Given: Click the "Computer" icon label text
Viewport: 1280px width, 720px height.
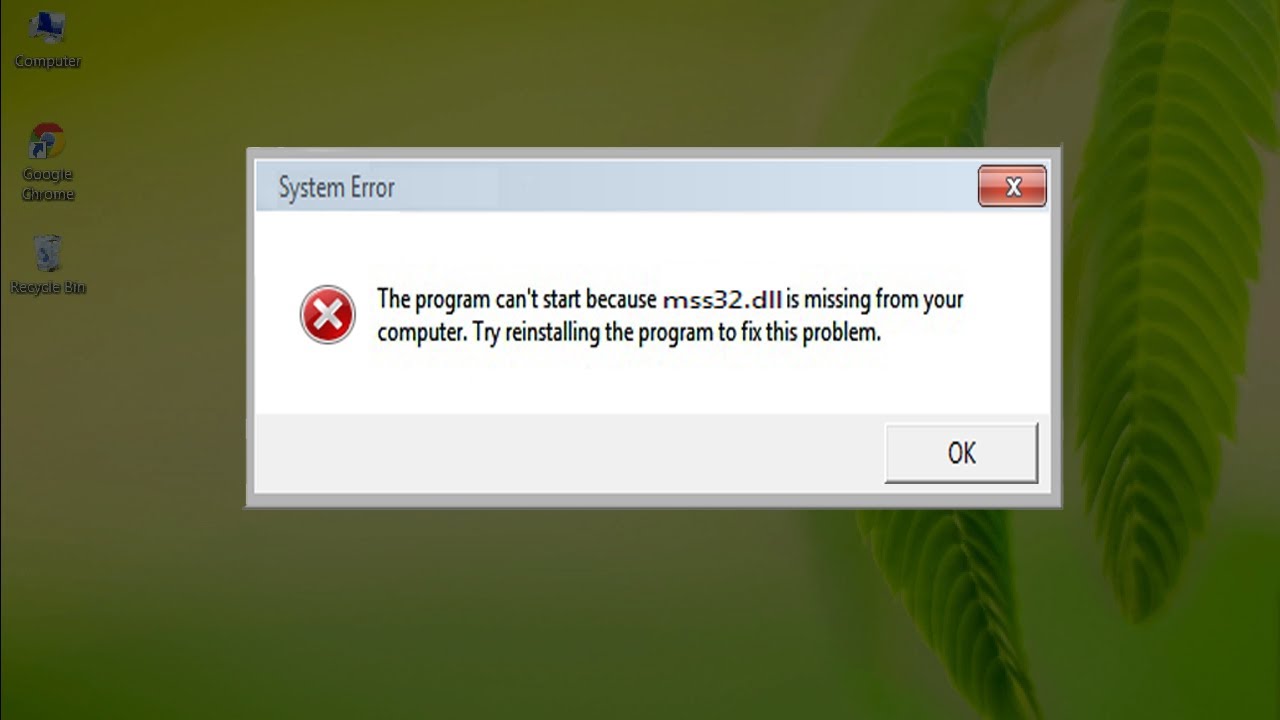Looking at the screenshot, I should click(48, 62).
